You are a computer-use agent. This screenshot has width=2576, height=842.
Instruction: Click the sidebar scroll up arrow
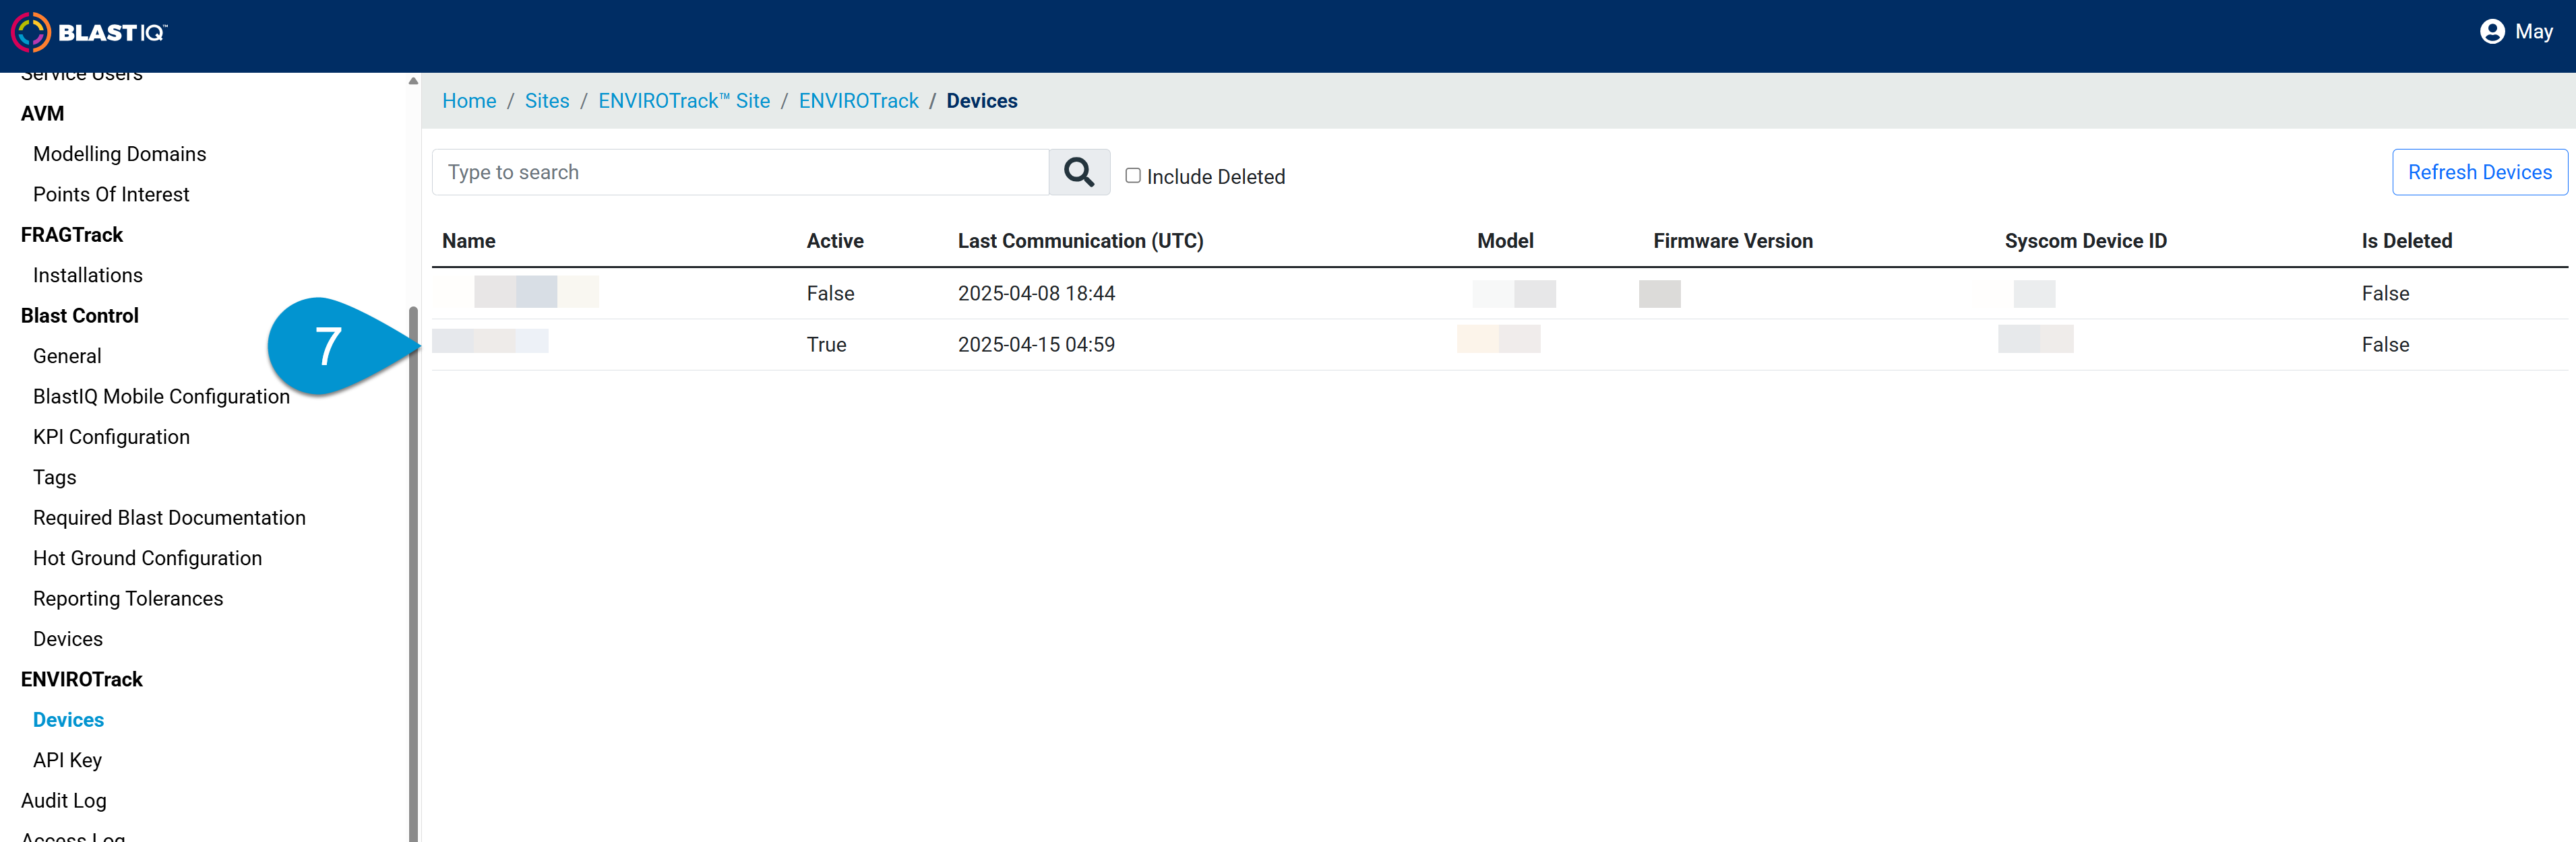pos(413,81)
